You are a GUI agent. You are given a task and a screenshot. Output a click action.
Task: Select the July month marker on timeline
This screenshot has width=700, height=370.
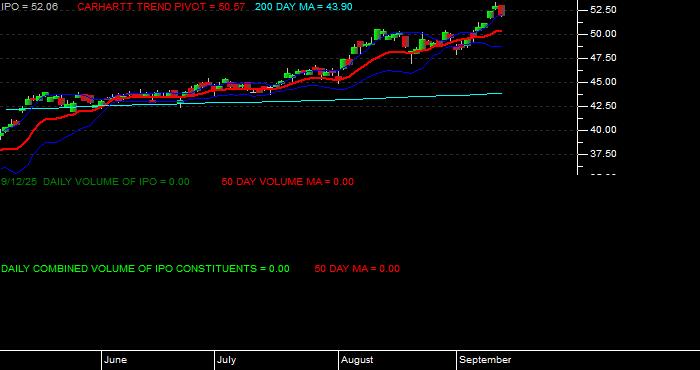coord(226,360)
